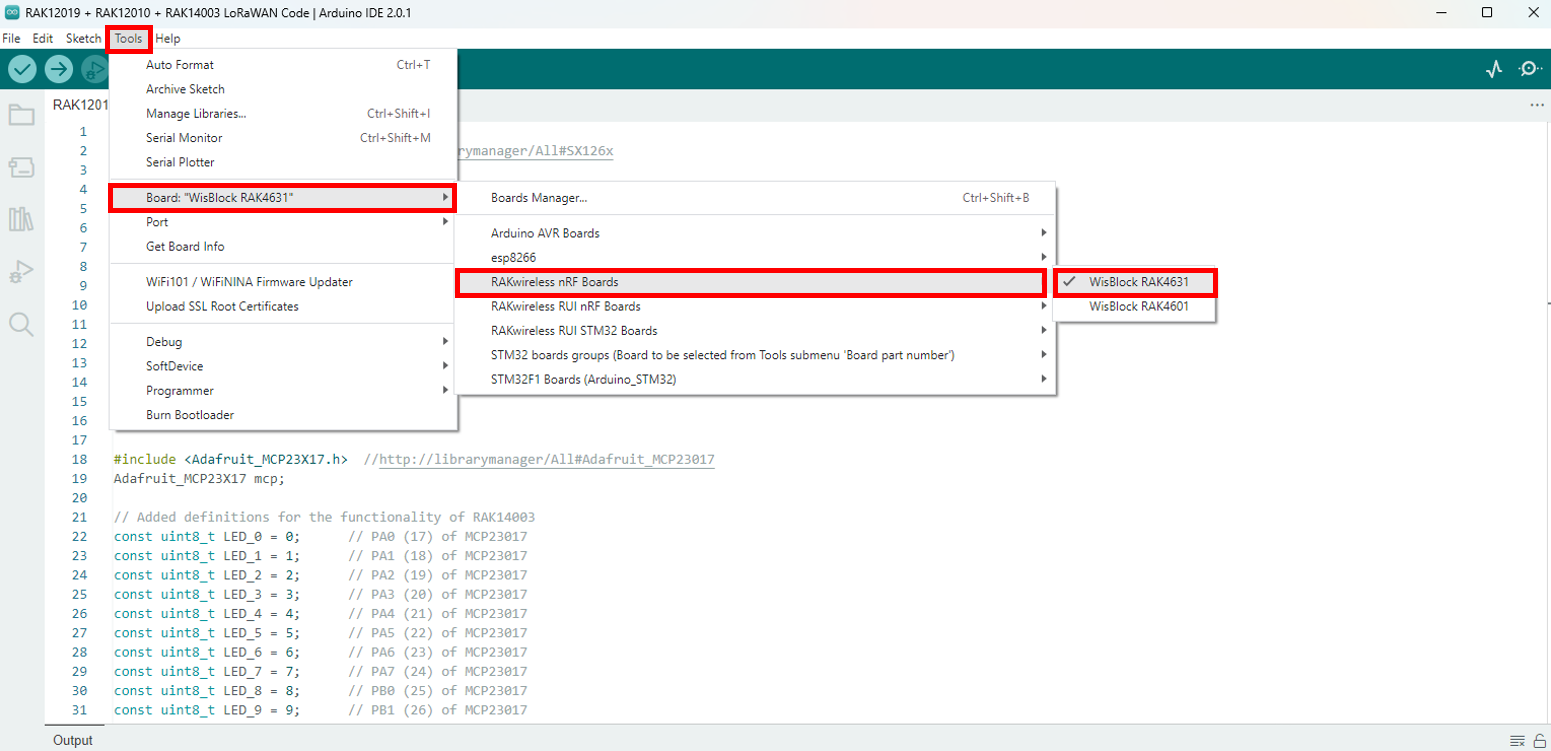This screenshot has width=1551, height=751.
Task: Follow the Adafruit_MCP23017 library manager link
Action: pos(547,460)
